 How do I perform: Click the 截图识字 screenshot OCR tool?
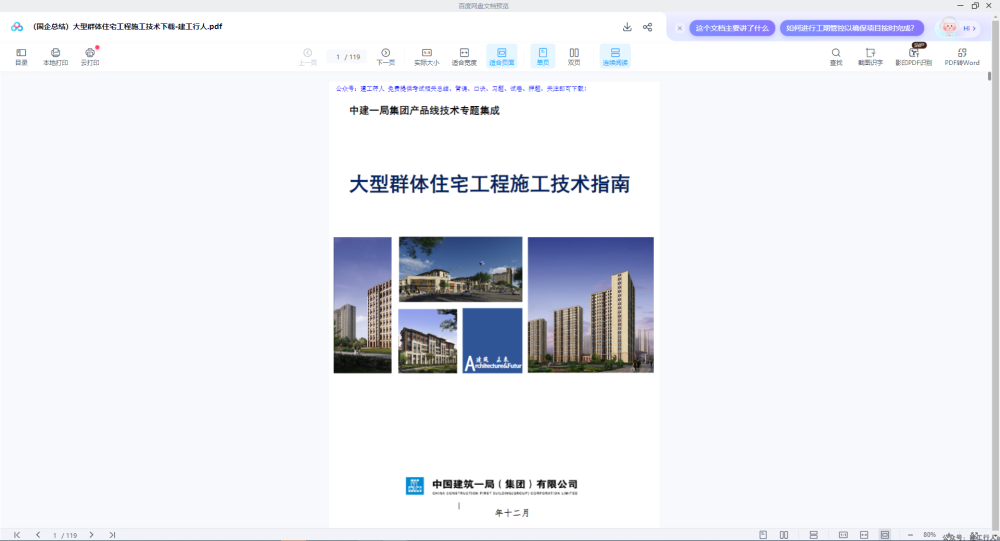(x=870, y=57)
